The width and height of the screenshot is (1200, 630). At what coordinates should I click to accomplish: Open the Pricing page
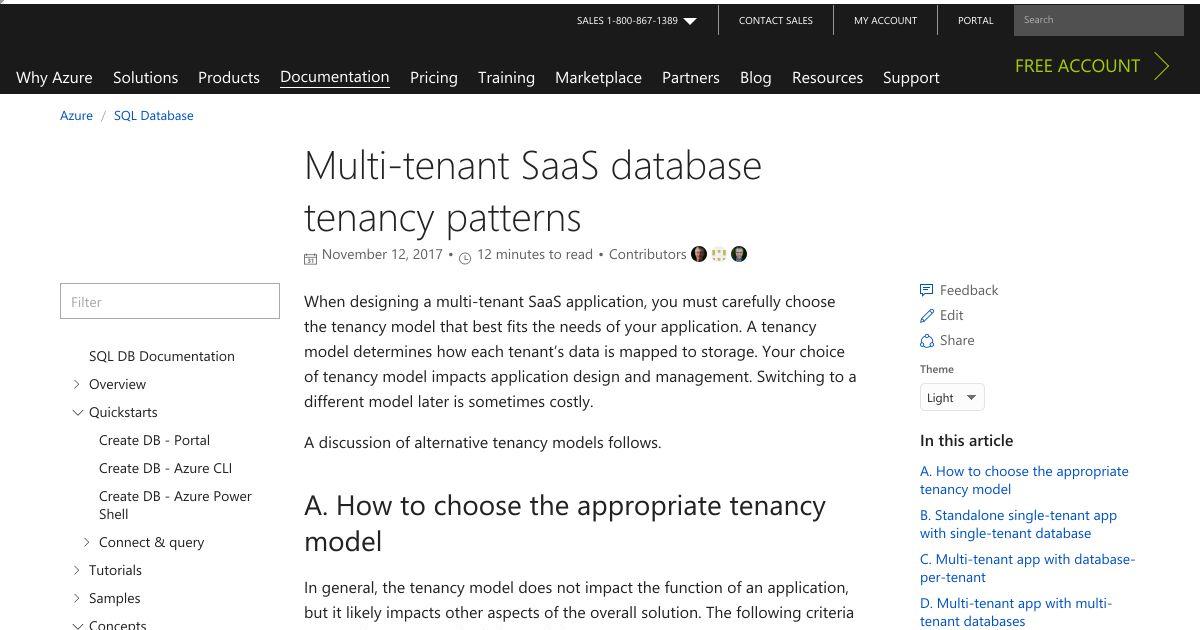click(434, 77)
